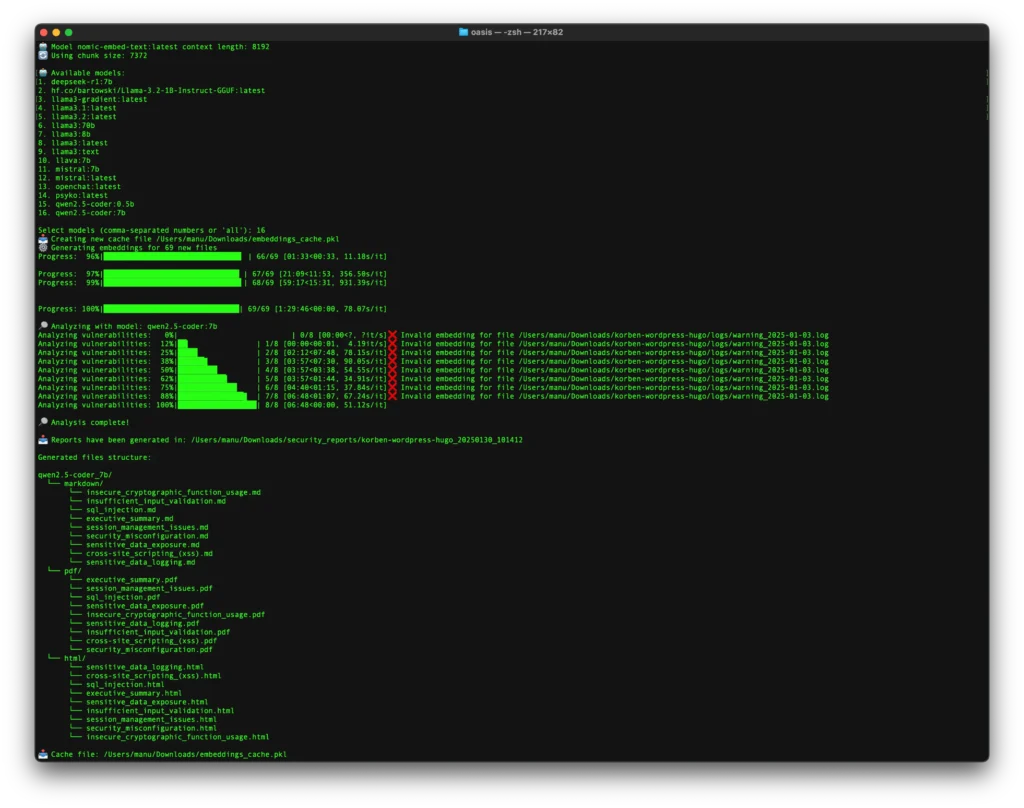The width and height of the screenshot is (1024, 808).
Task: Click the 'Generated files structure:' heading
Action: click(95, 457)
